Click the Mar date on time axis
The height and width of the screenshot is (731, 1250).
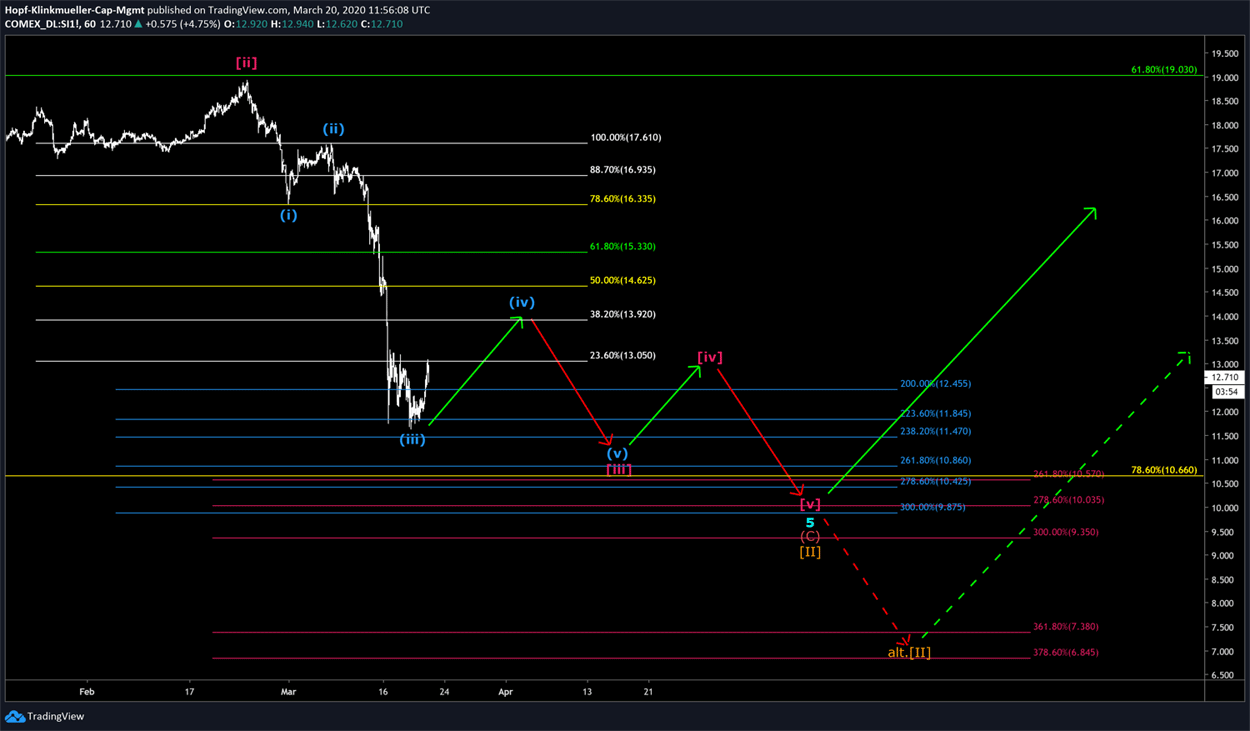288,691
